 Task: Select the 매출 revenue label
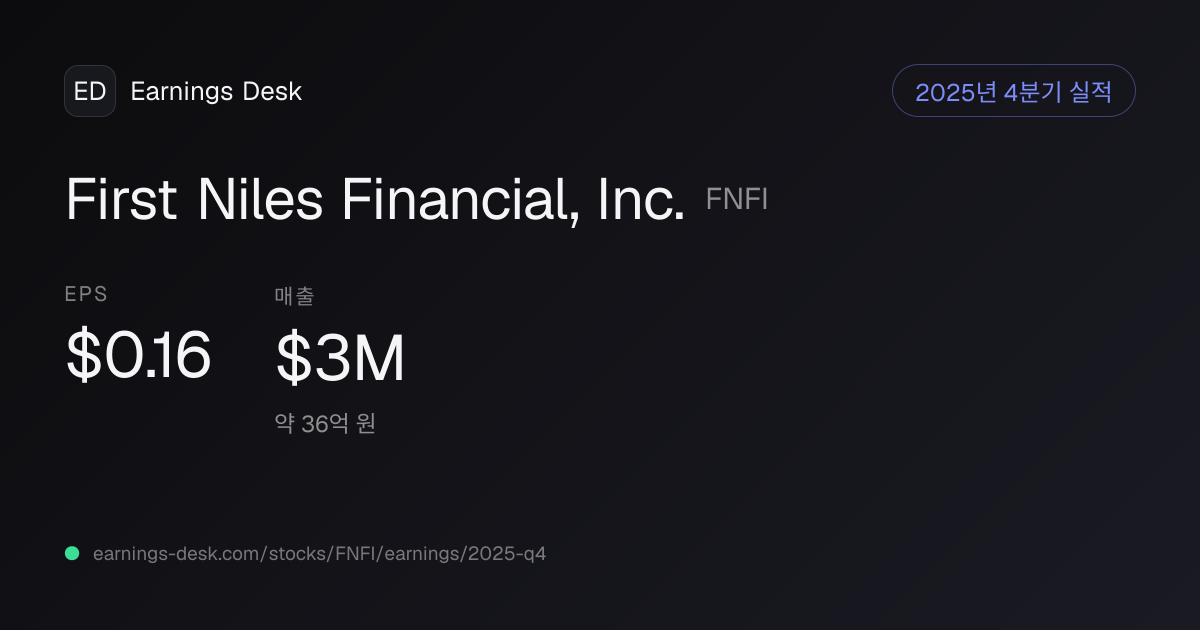[x=295, y=296]
